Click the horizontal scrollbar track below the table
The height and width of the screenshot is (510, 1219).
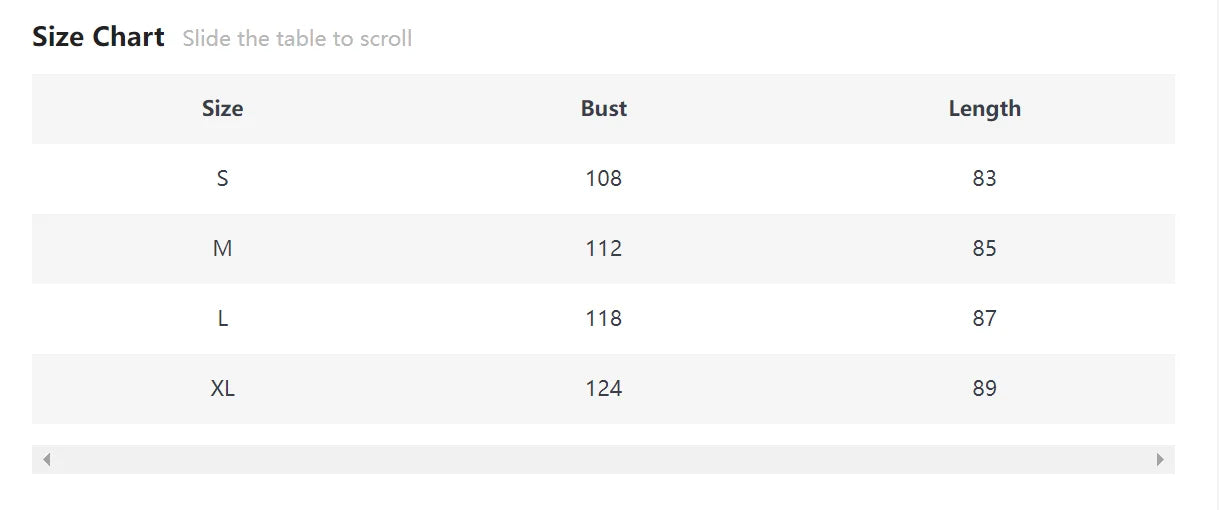pyautogui.click(x=603, y=459)
